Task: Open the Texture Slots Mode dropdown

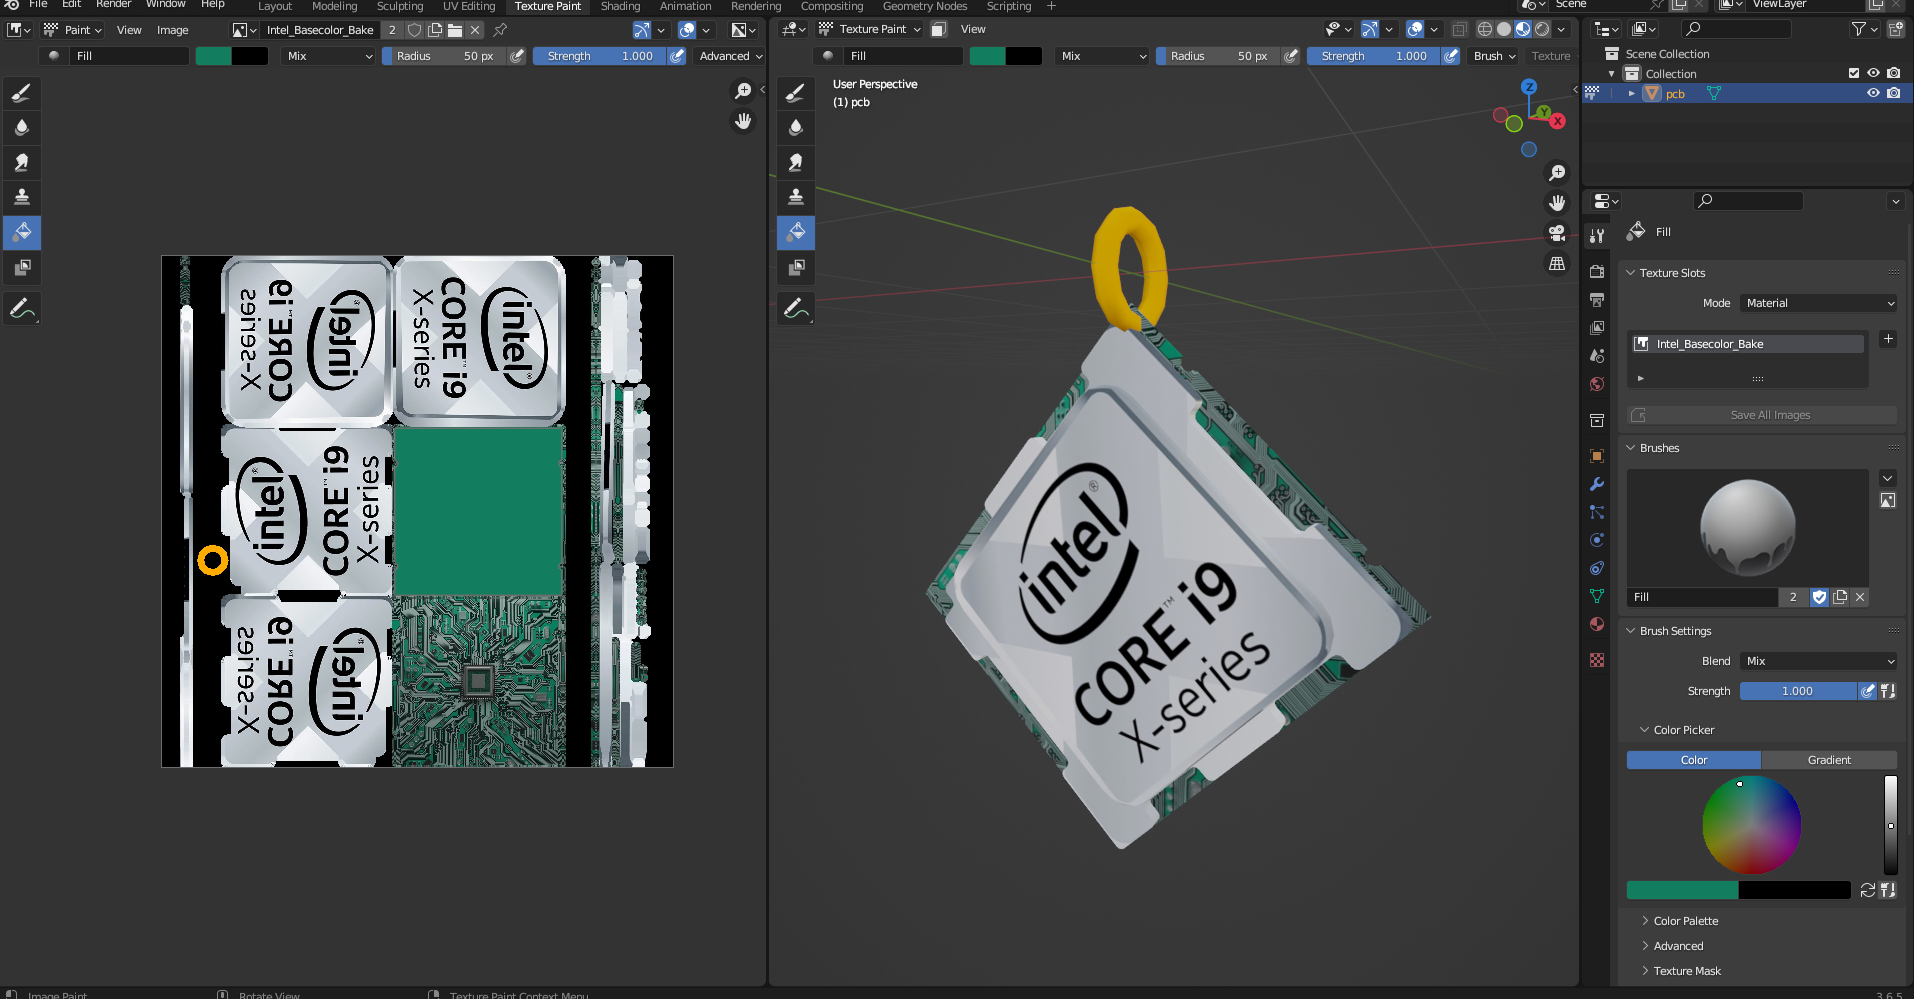Action: [1819, 303]
